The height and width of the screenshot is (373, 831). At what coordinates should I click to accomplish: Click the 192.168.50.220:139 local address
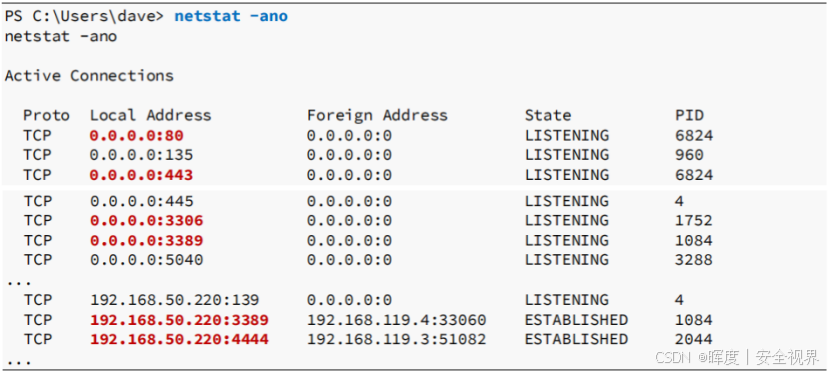coord(174,300)
